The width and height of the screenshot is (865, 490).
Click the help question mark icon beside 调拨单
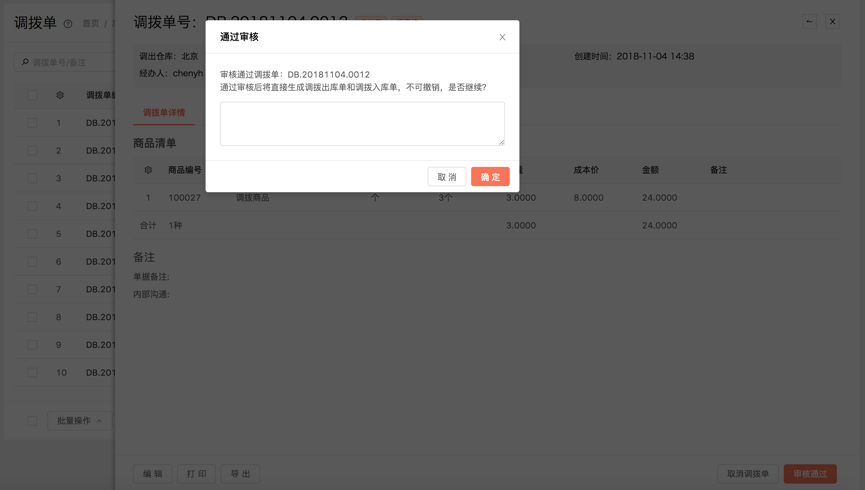pos(68,24)
